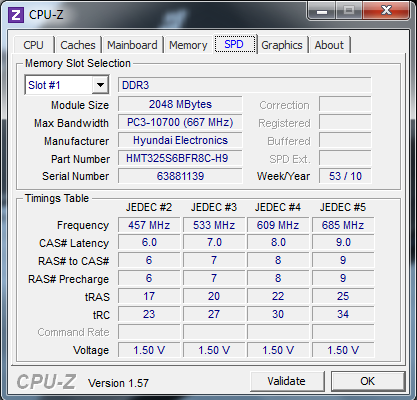The height and width of the screenshot is (400, 417).
Task: Click the JEDEC #5 voltage 1.50 V
Action: (x=343, y=350)
